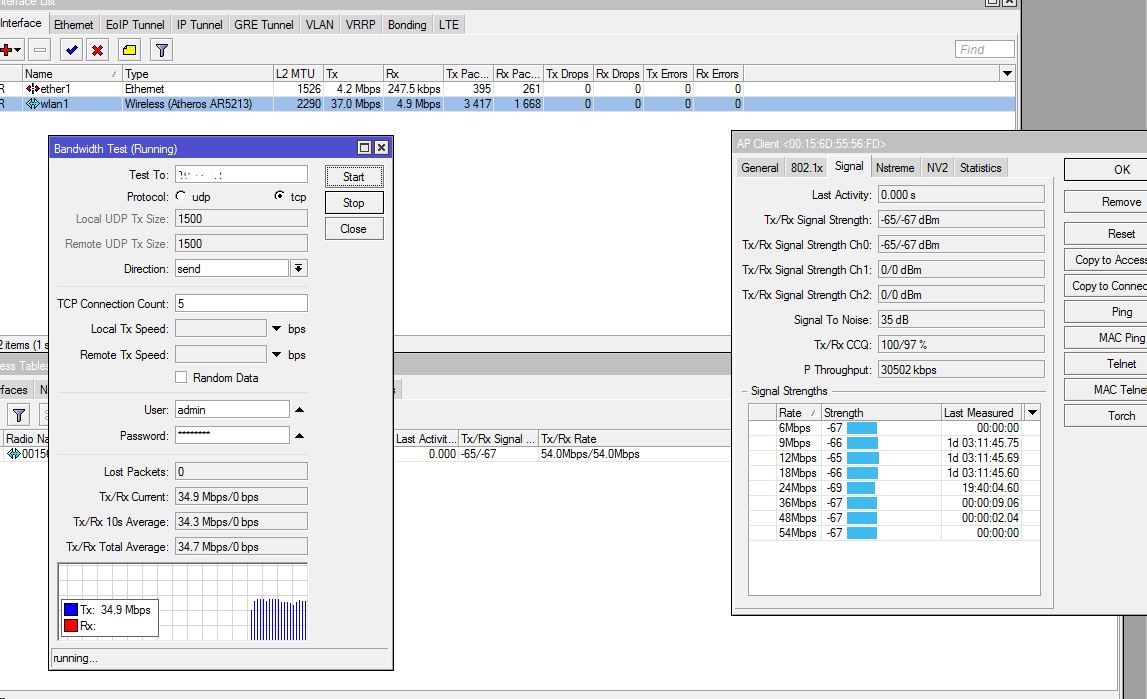Open the VLAN tab
Image resolution: width=1147 pixels, height=699 pixels.
click(320, 25)
